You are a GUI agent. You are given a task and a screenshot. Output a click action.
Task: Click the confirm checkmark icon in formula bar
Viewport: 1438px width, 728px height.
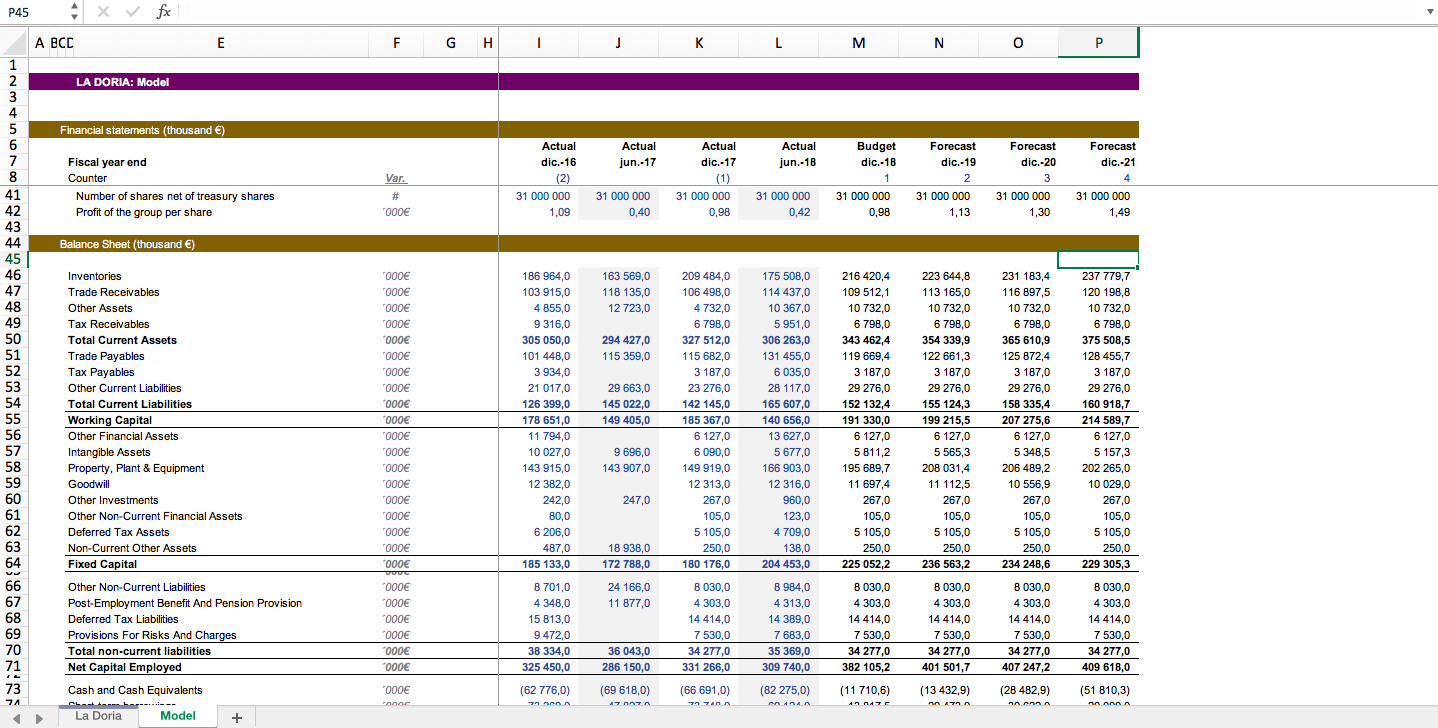[x=133, y=11]
